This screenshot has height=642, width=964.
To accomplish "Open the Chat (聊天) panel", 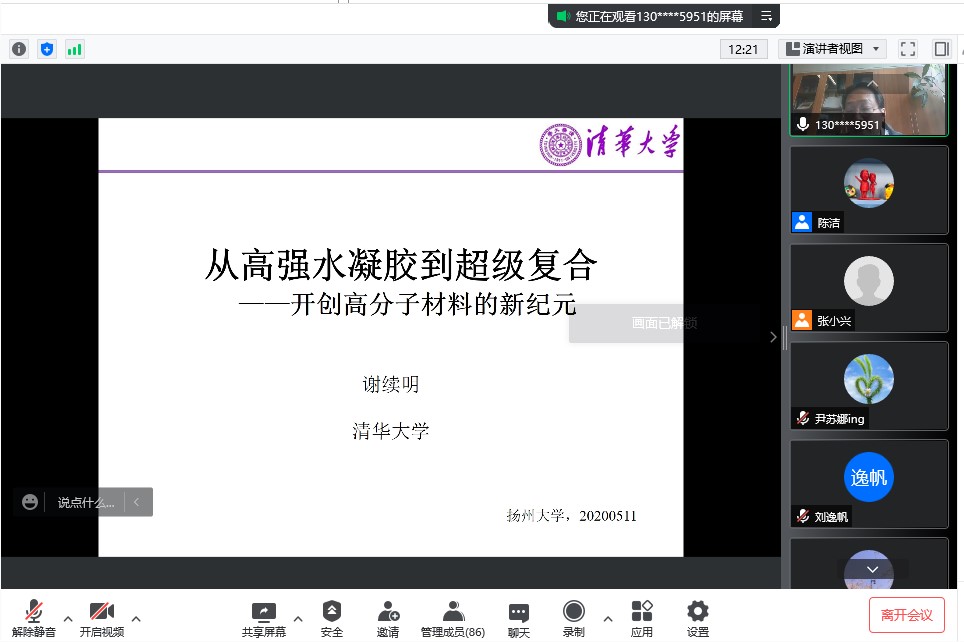I will 518,618.
